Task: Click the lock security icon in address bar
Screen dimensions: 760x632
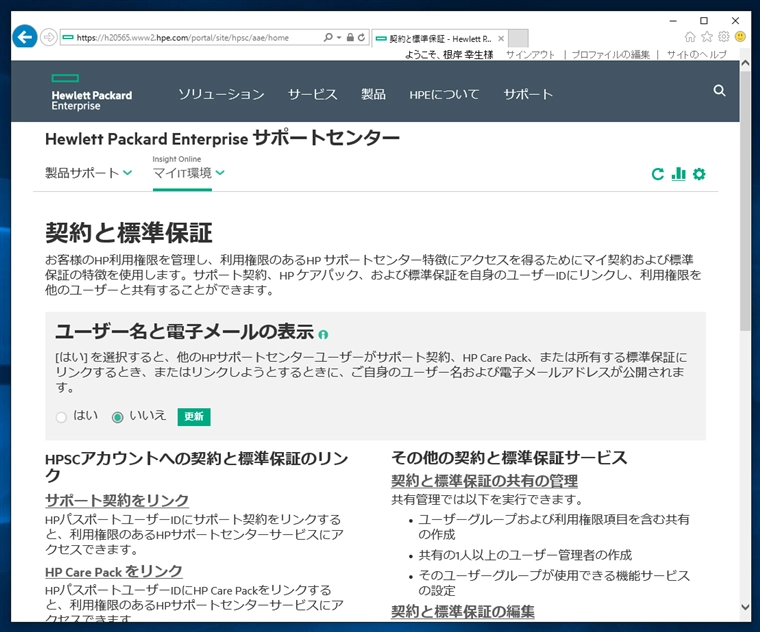Action: (x=350, y=37)
